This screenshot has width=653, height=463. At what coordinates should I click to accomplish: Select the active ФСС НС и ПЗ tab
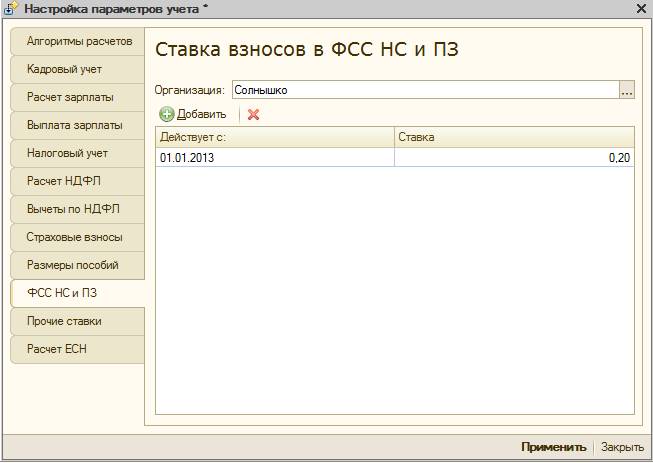click(77, 293)
